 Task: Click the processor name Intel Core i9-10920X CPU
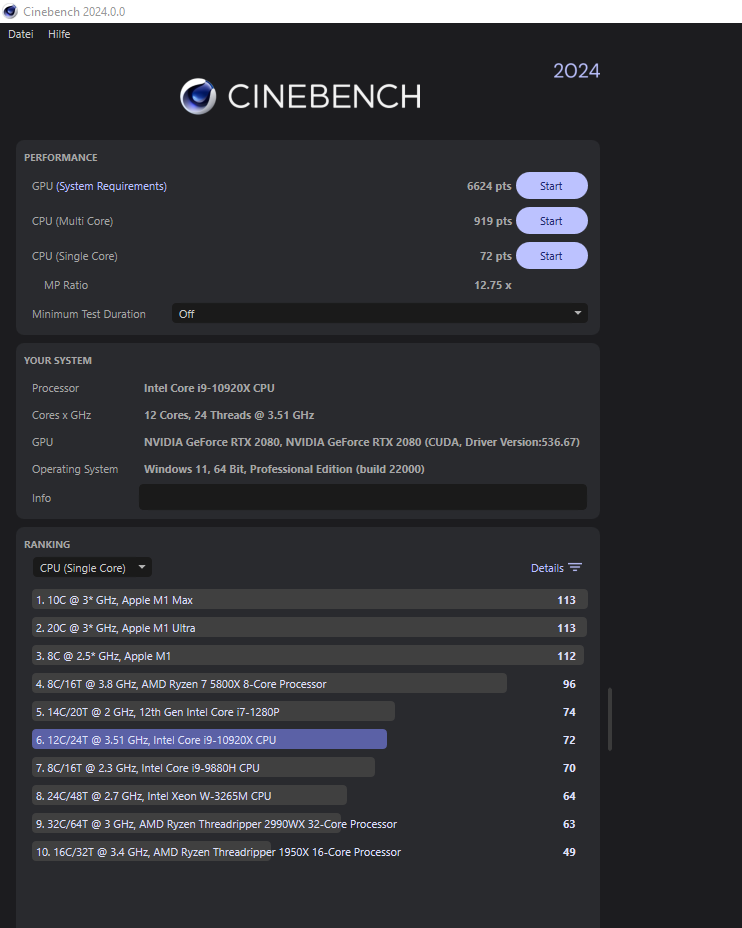click(x=209, y=388)
